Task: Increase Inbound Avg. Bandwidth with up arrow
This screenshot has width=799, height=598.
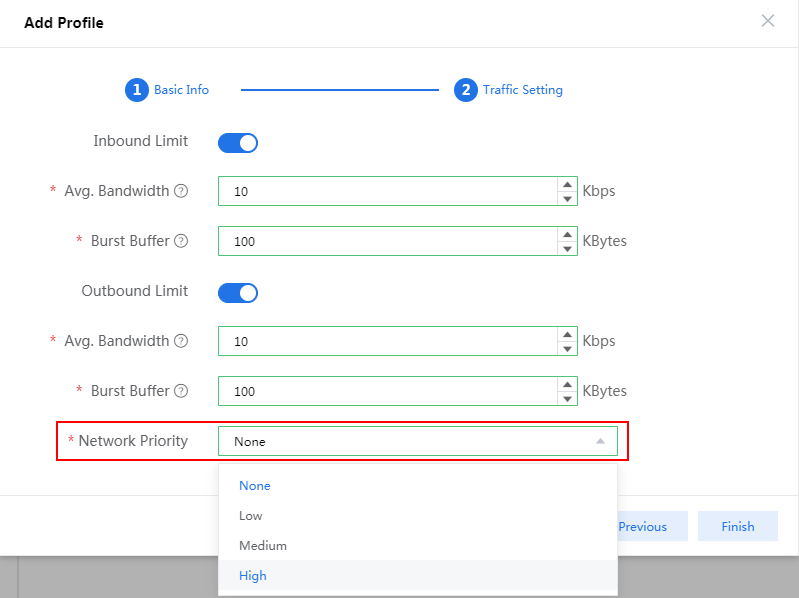Action: tap(568, 184)
